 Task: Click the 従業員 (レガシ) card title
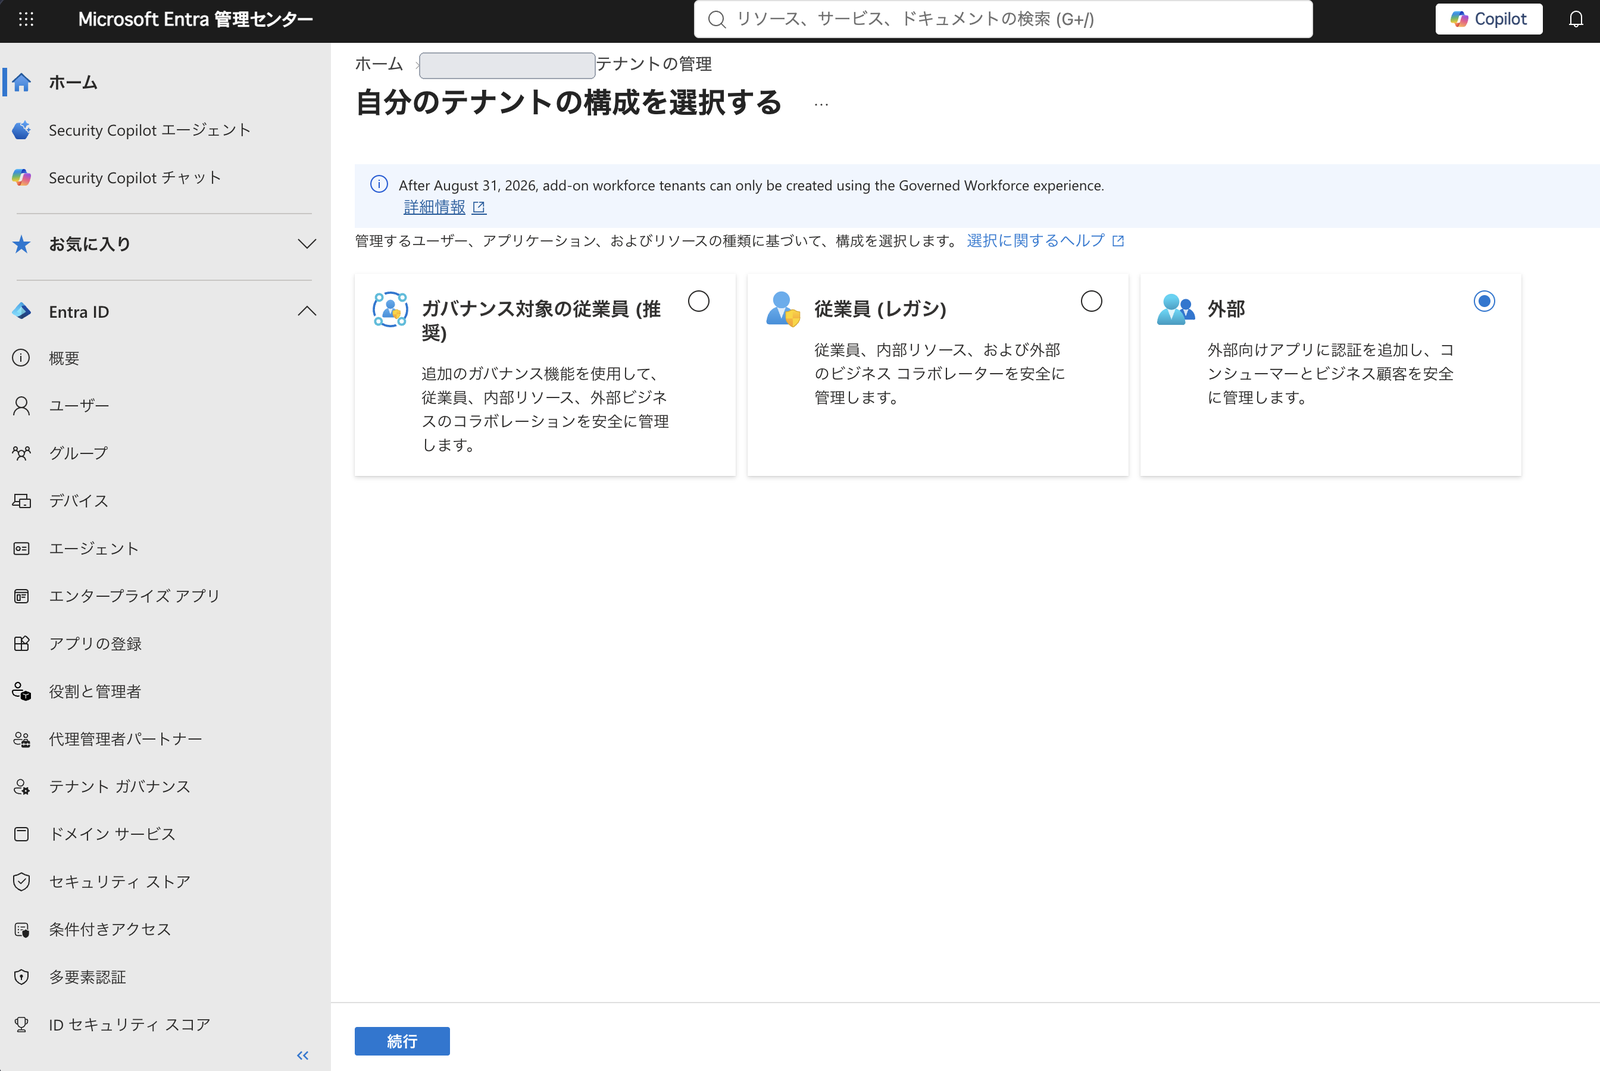point(880,309)
